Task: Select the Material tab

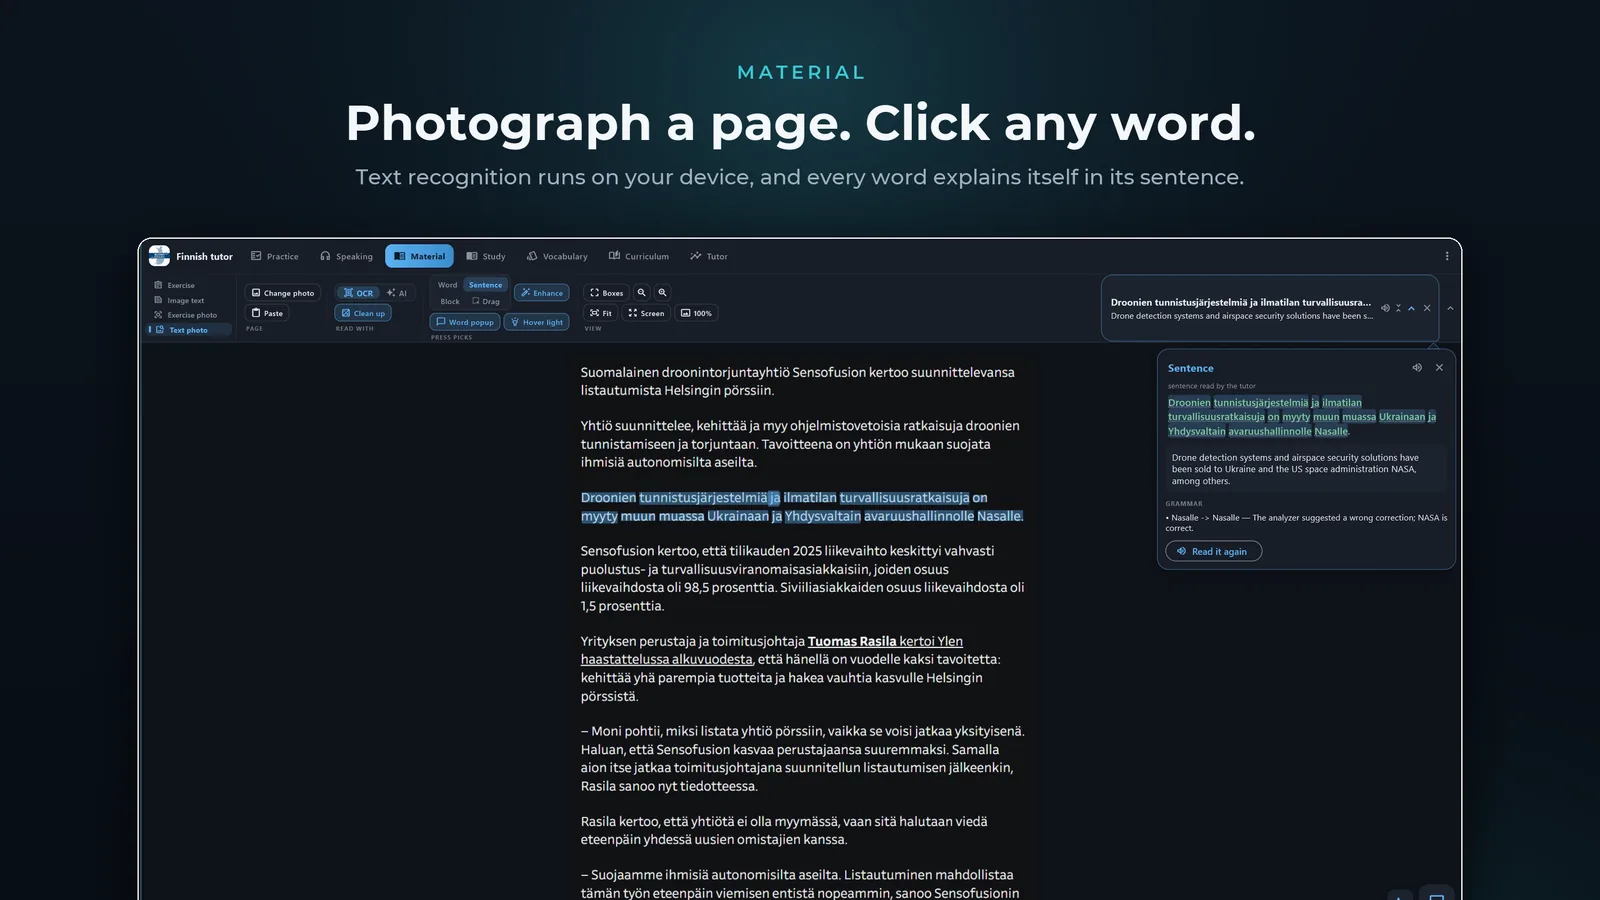Action: [x=420, y=256]
